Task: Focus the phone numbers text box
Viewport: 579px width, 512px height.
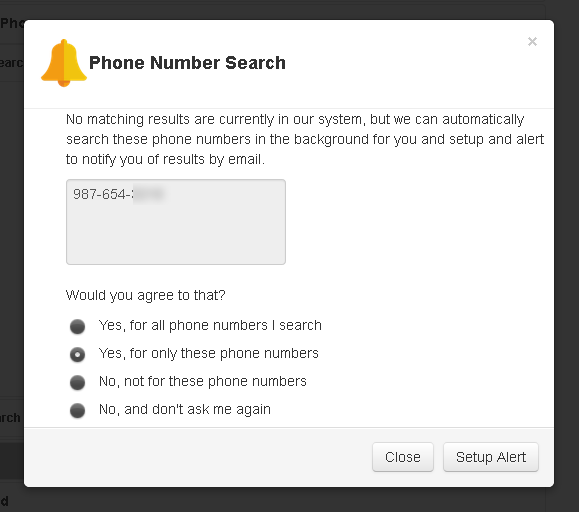Action: (x=176, y=222)
